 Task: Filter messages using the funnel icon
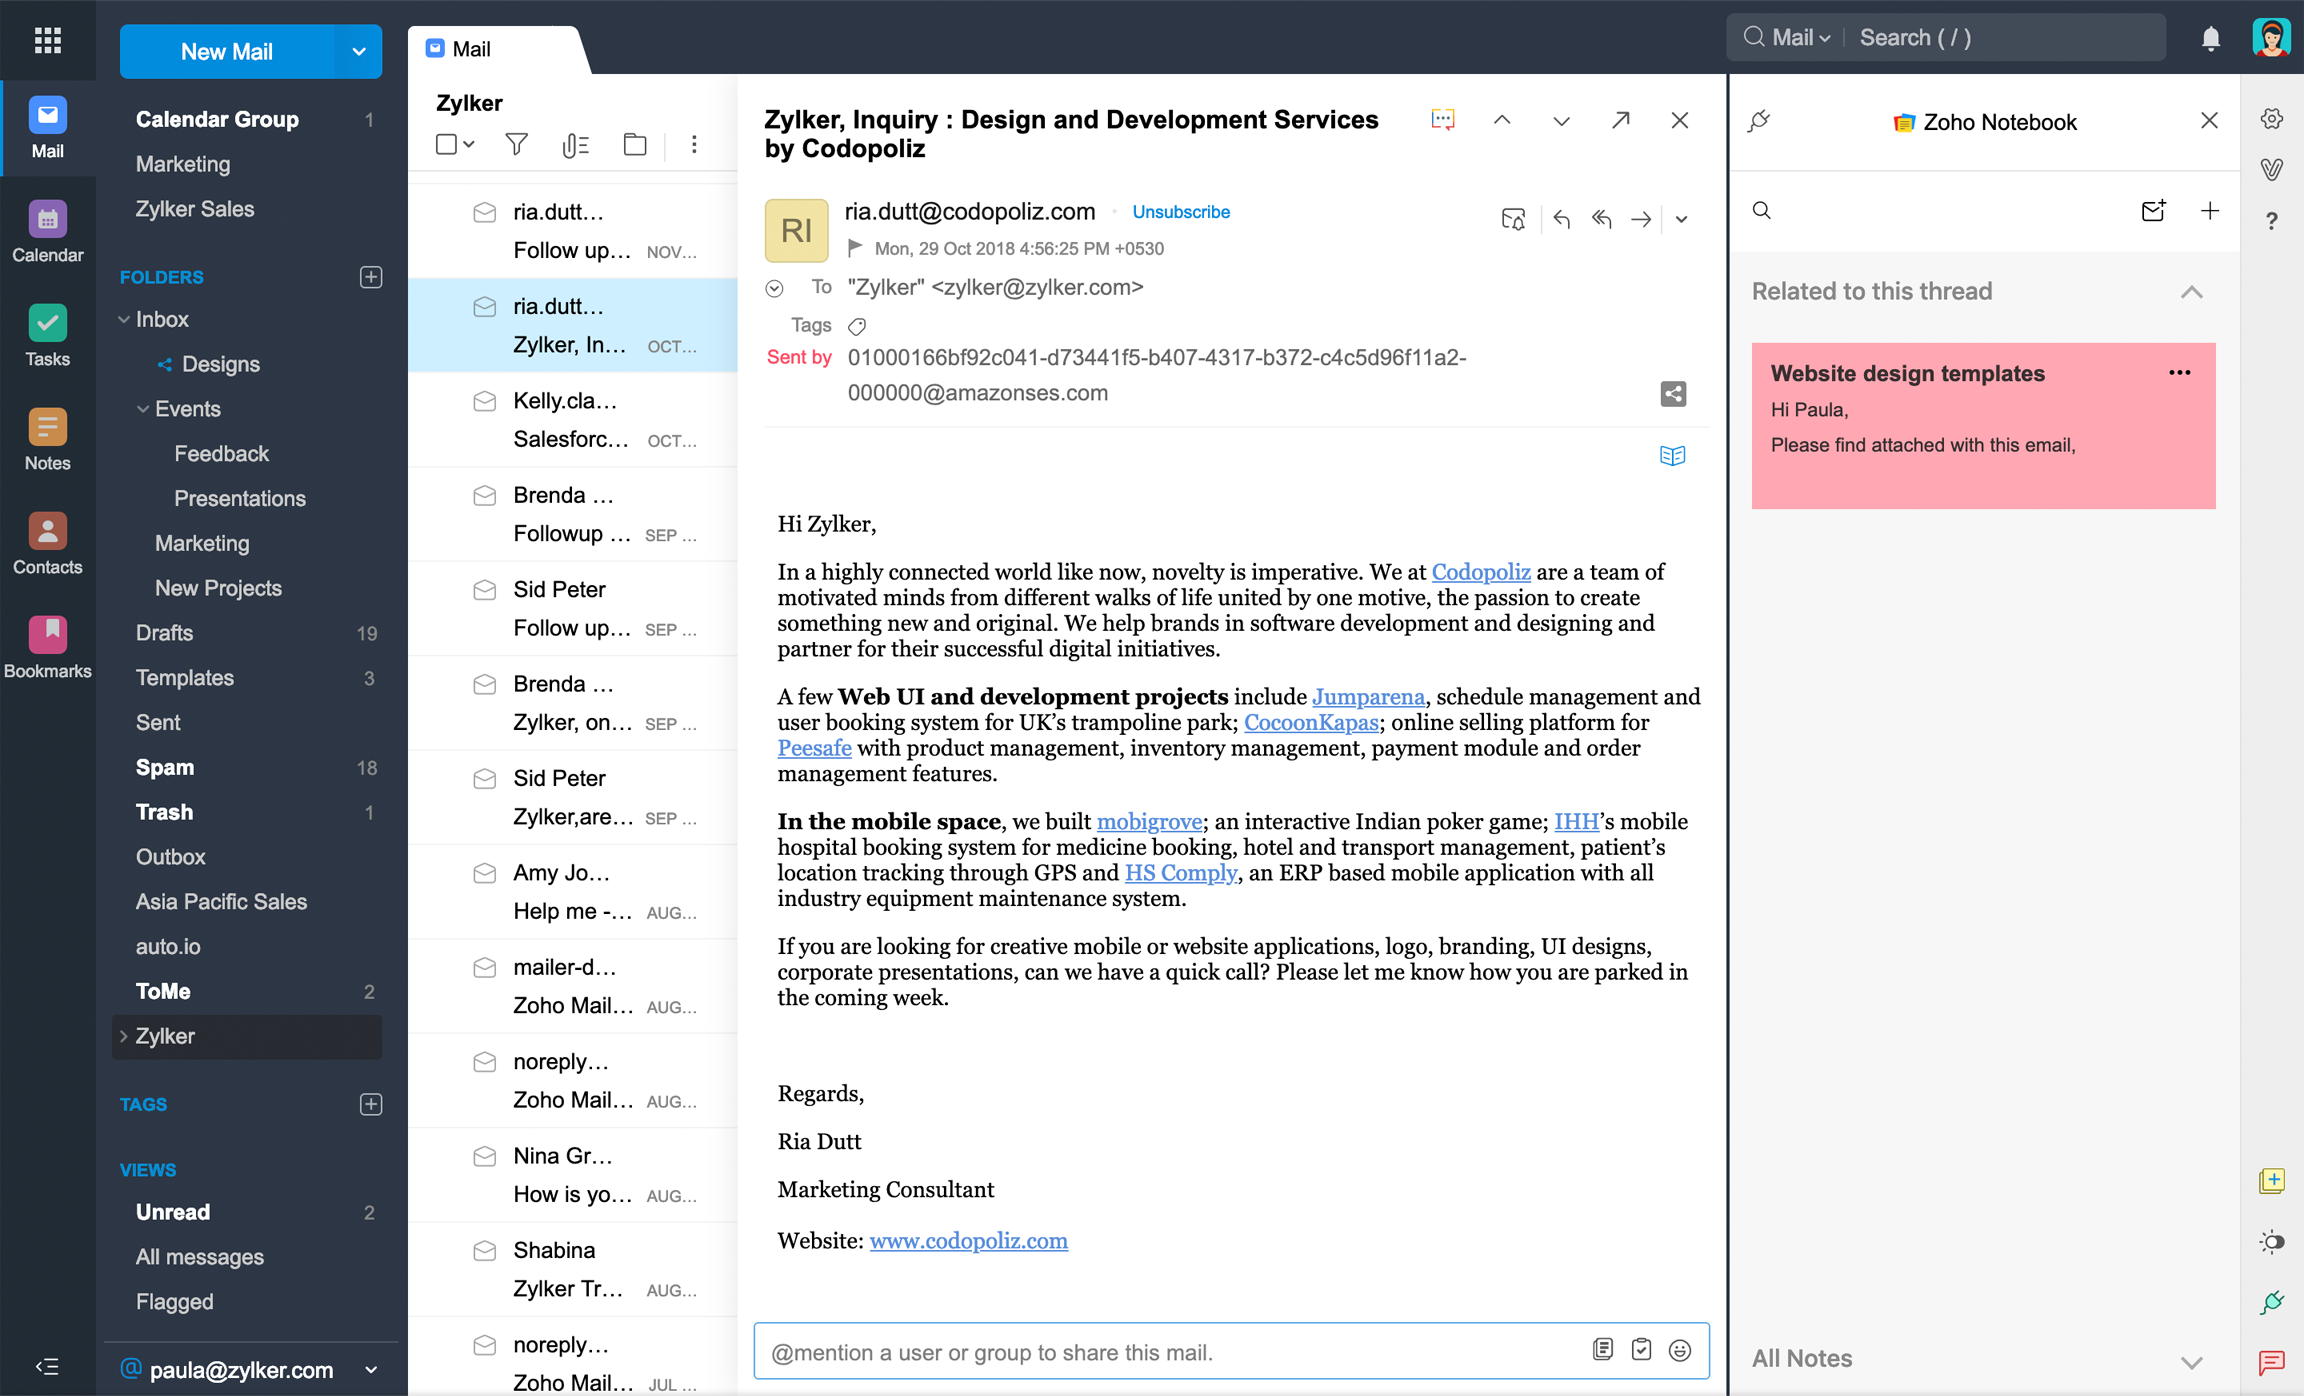516,144
